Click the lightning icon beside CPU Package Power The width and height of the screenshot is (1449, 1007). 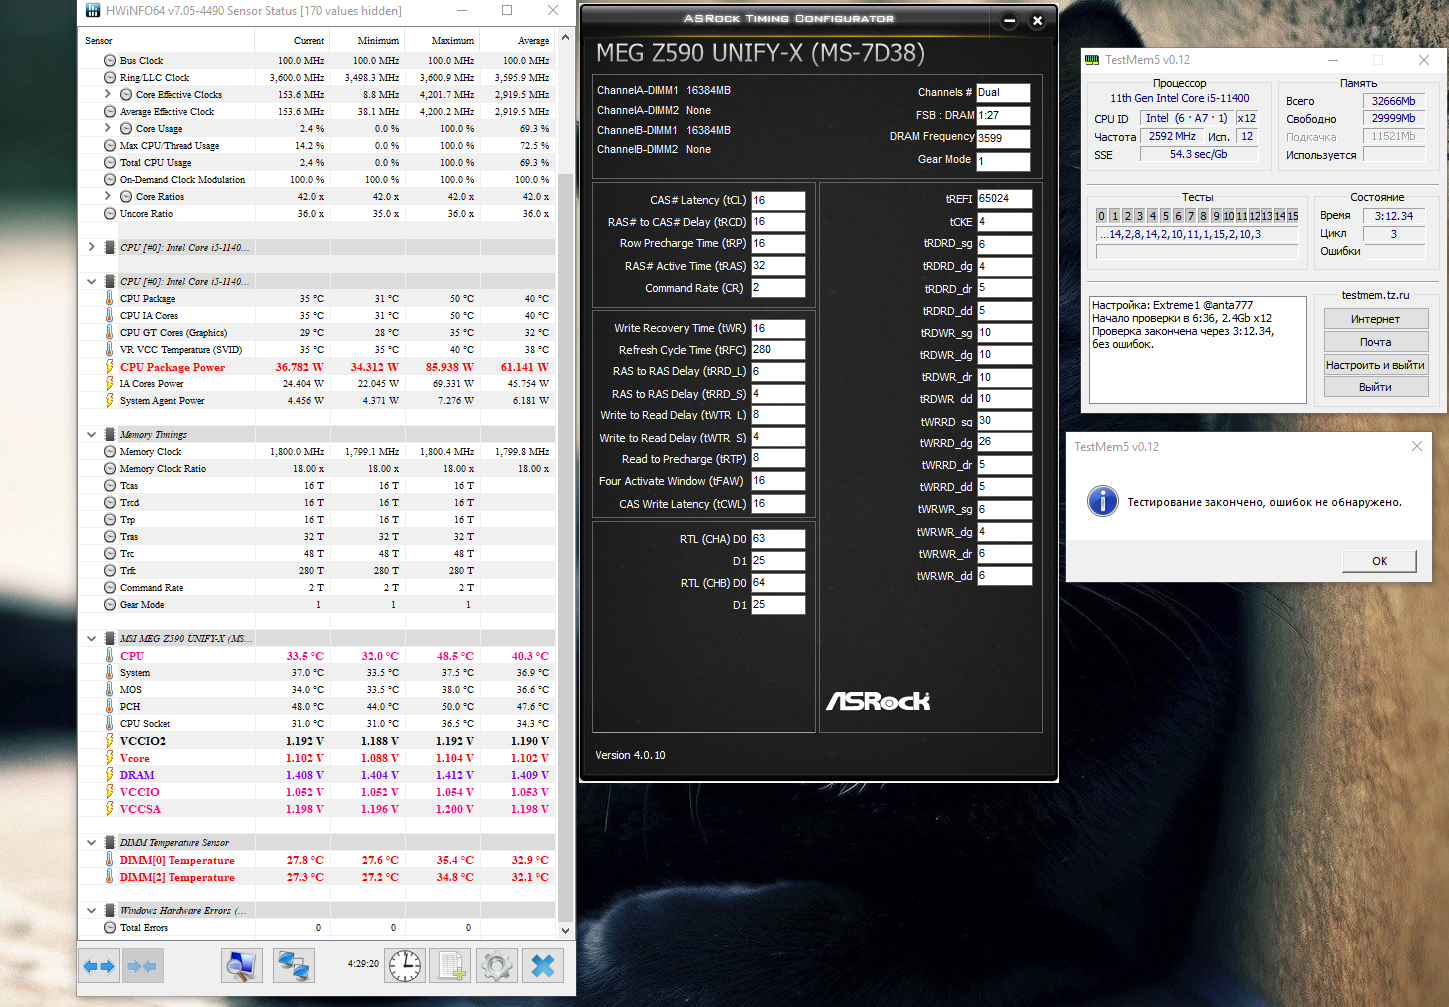110,367
